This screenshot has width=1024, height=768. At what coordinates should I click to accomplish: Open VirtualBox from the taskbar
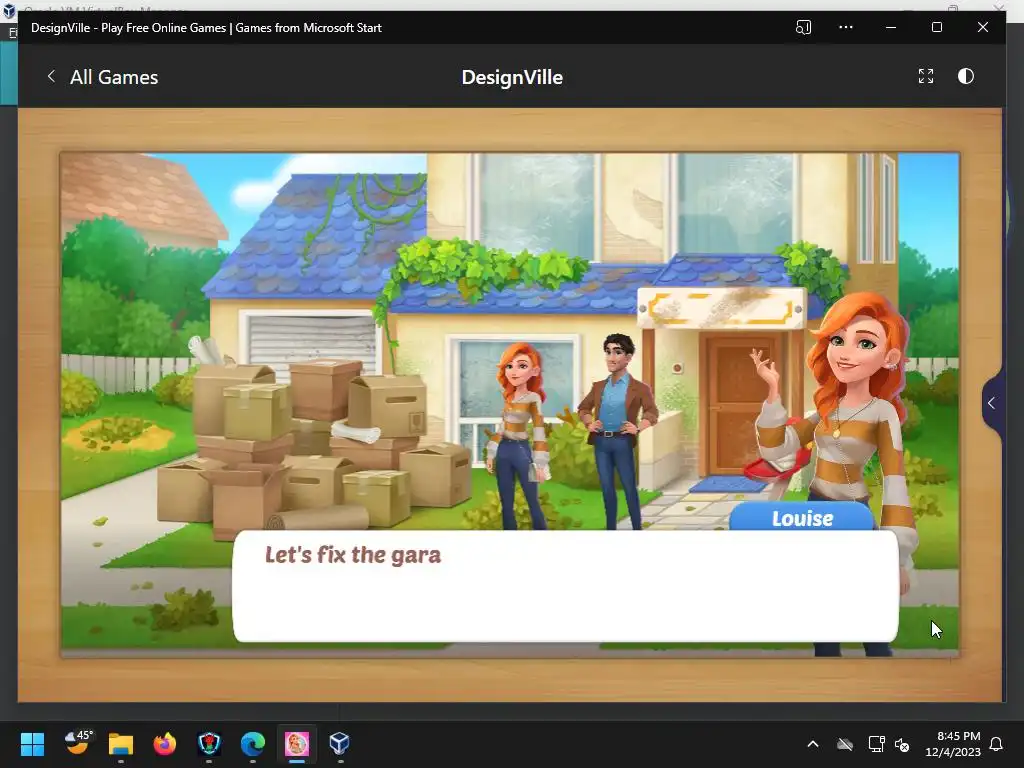pyautogui.click(x=340, y=744)
